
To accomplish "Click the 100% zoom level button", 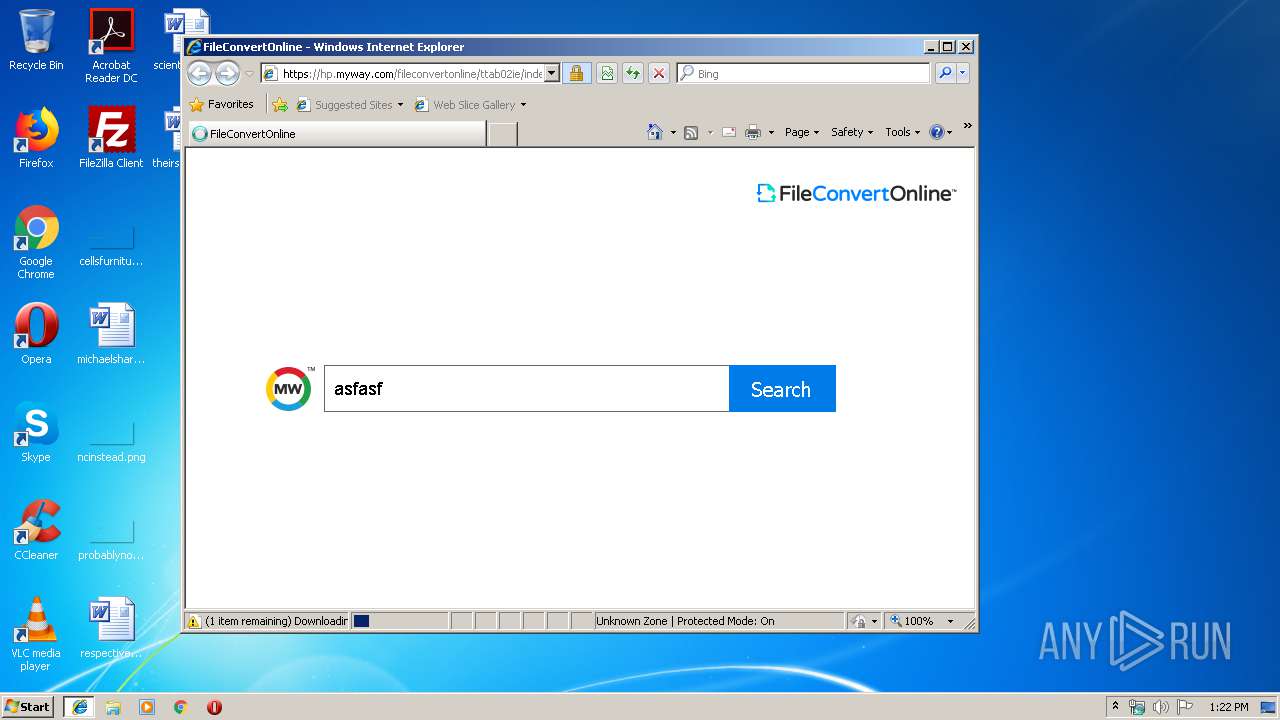I will 913,621.
